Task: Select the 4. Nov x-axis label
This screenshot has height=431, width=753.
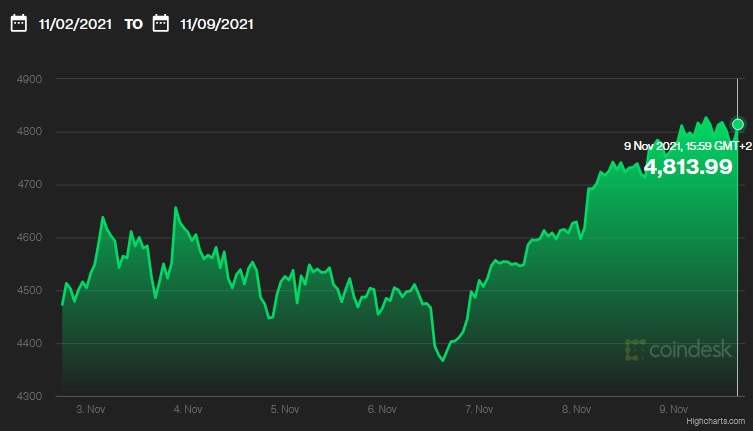Action: pos(188,409)
